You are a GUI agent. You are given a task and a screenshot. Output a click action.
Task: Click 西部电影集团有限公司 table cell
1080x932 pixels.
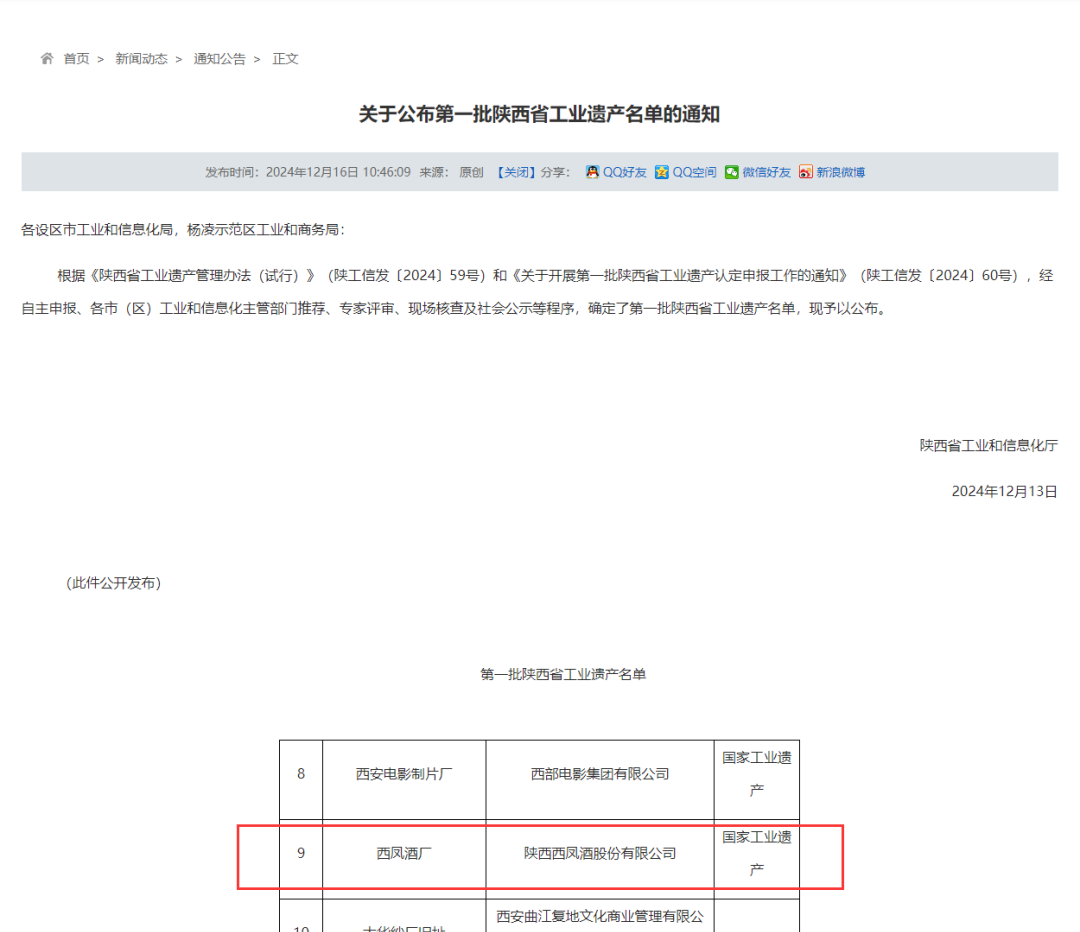pyautogui.click(x=600, y=773)
